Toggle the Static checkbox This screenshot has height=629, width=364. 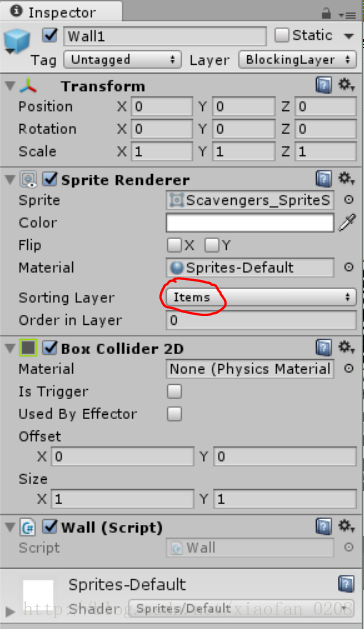click(x=281, y=35)
